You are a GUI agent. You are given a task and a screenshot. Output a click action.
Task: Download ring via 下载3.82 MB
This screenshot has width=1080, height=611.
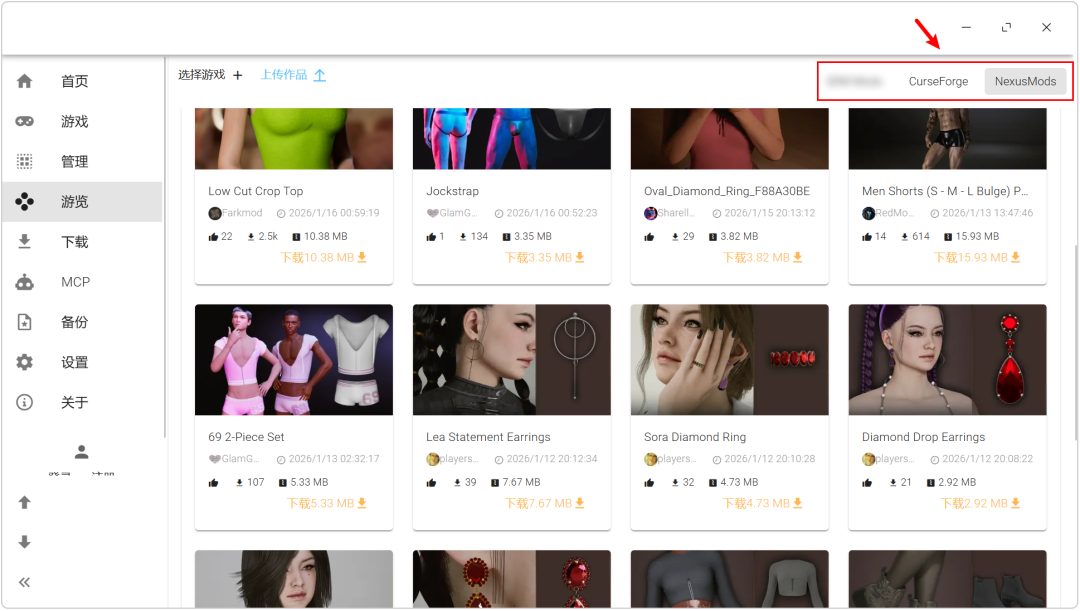point(762,258)
